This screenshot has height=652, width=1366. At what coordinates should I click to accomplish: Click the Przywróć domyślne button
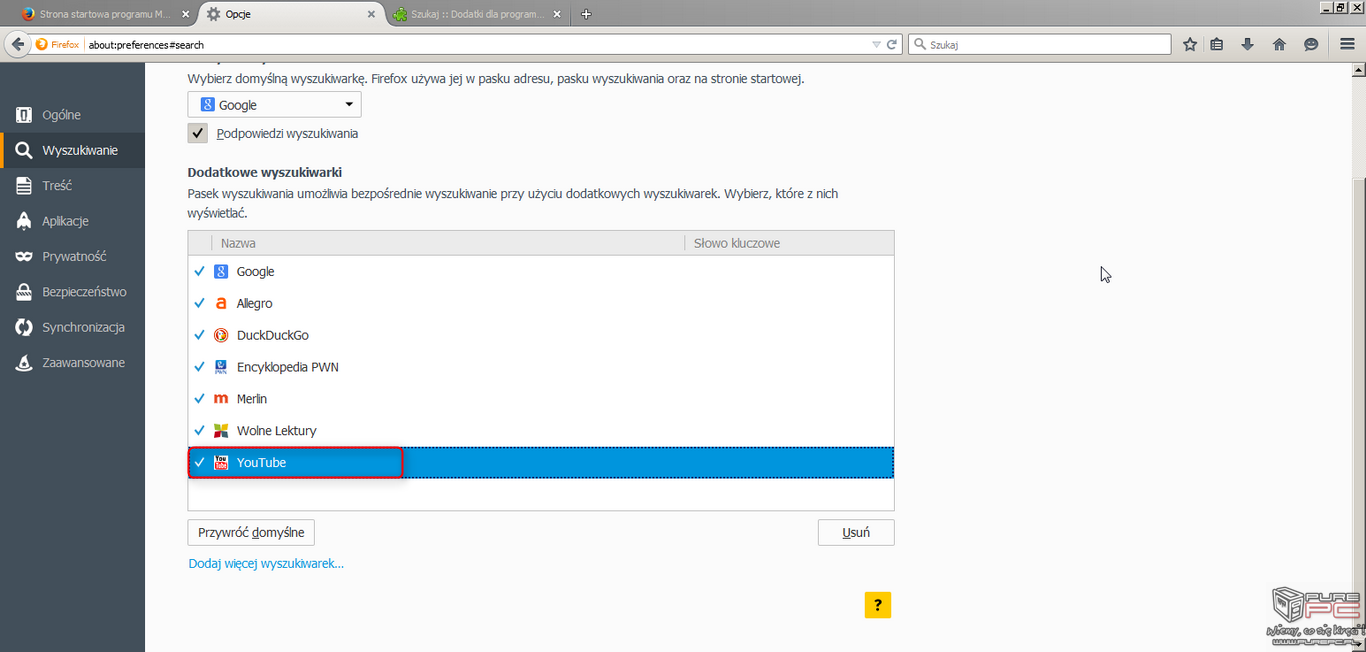(251, 533)
